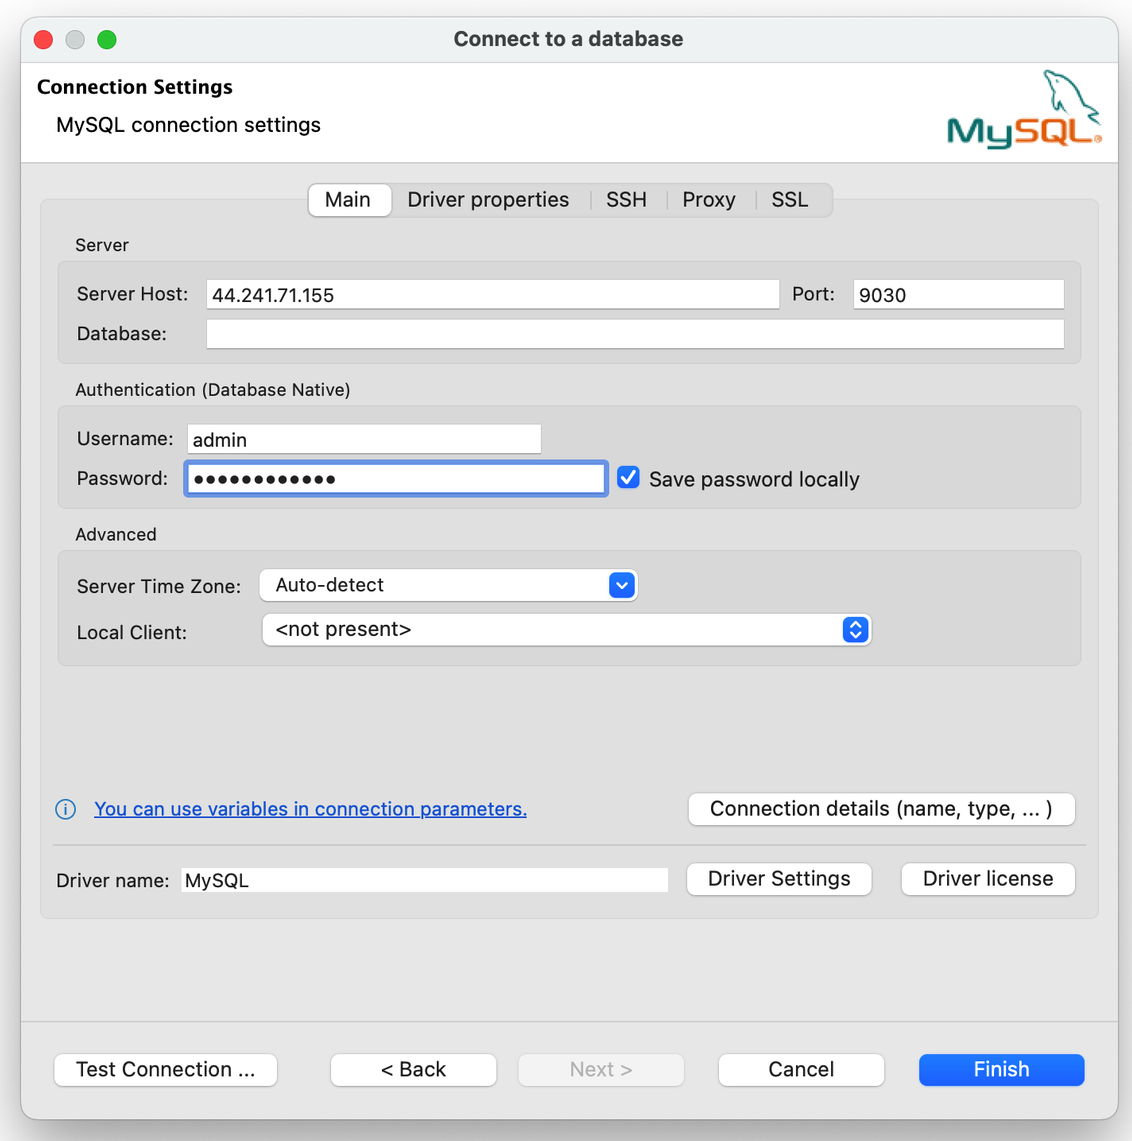Select the Proxy tab

point(709,199)
